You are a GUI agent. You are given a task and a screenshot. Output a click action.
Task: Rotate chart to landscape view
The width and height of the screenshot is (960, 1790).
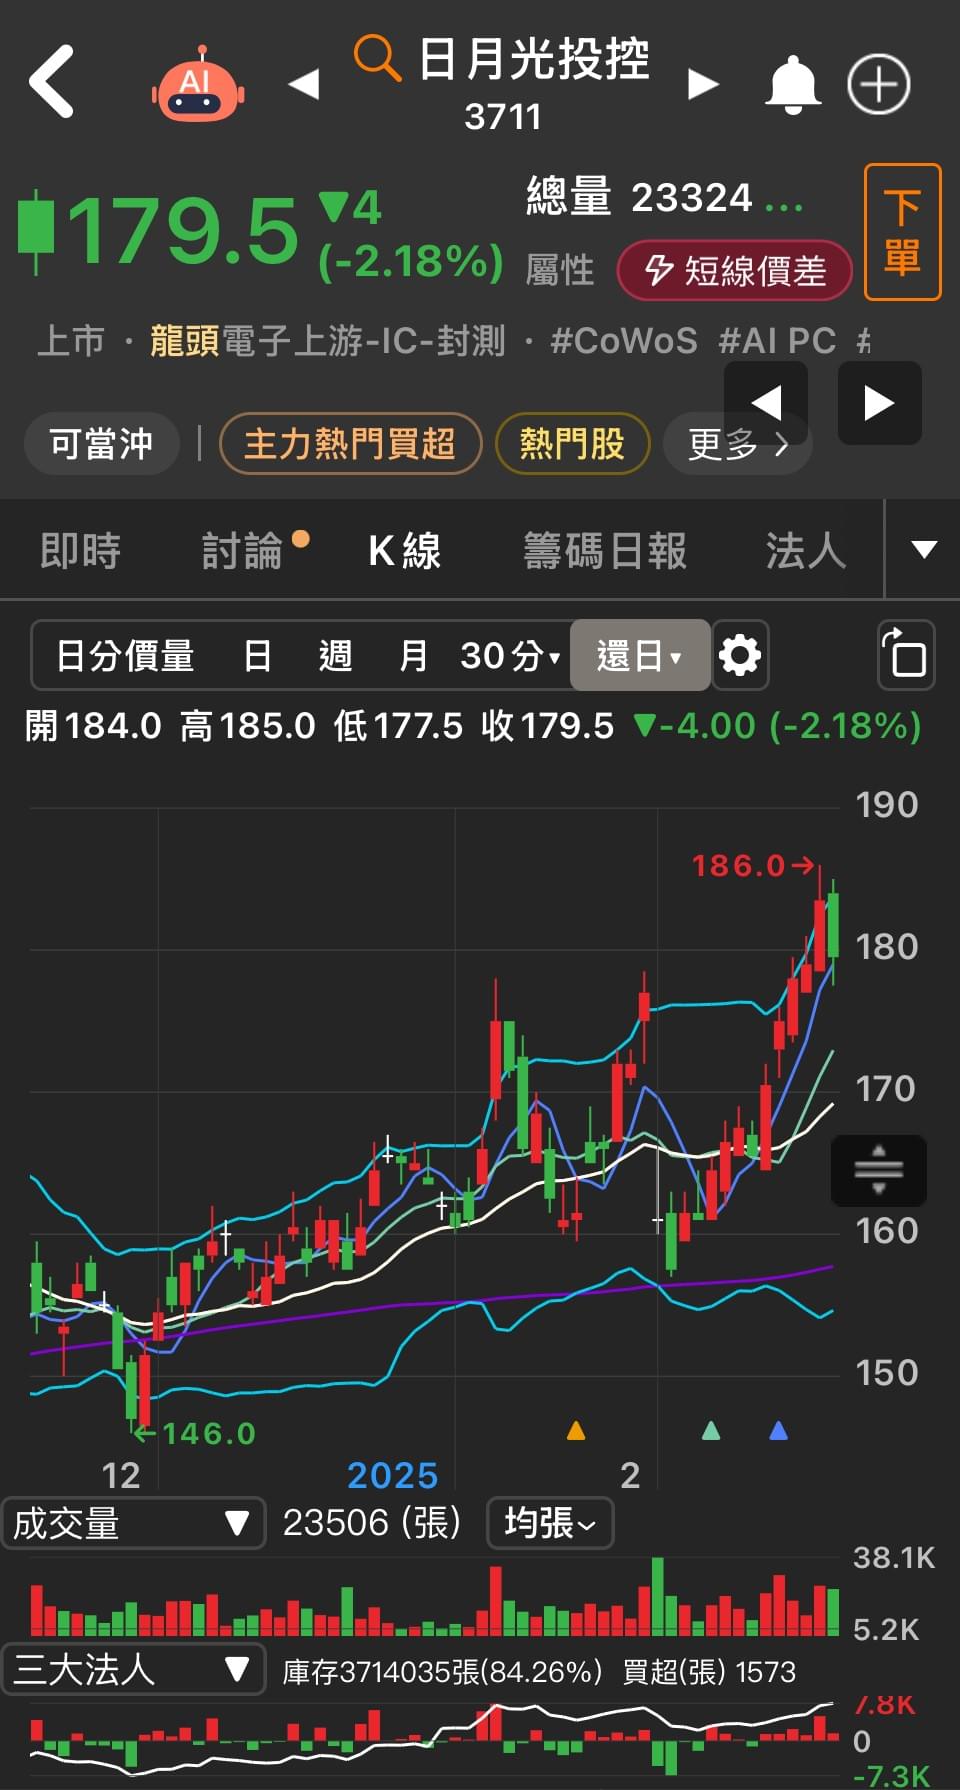906,656
